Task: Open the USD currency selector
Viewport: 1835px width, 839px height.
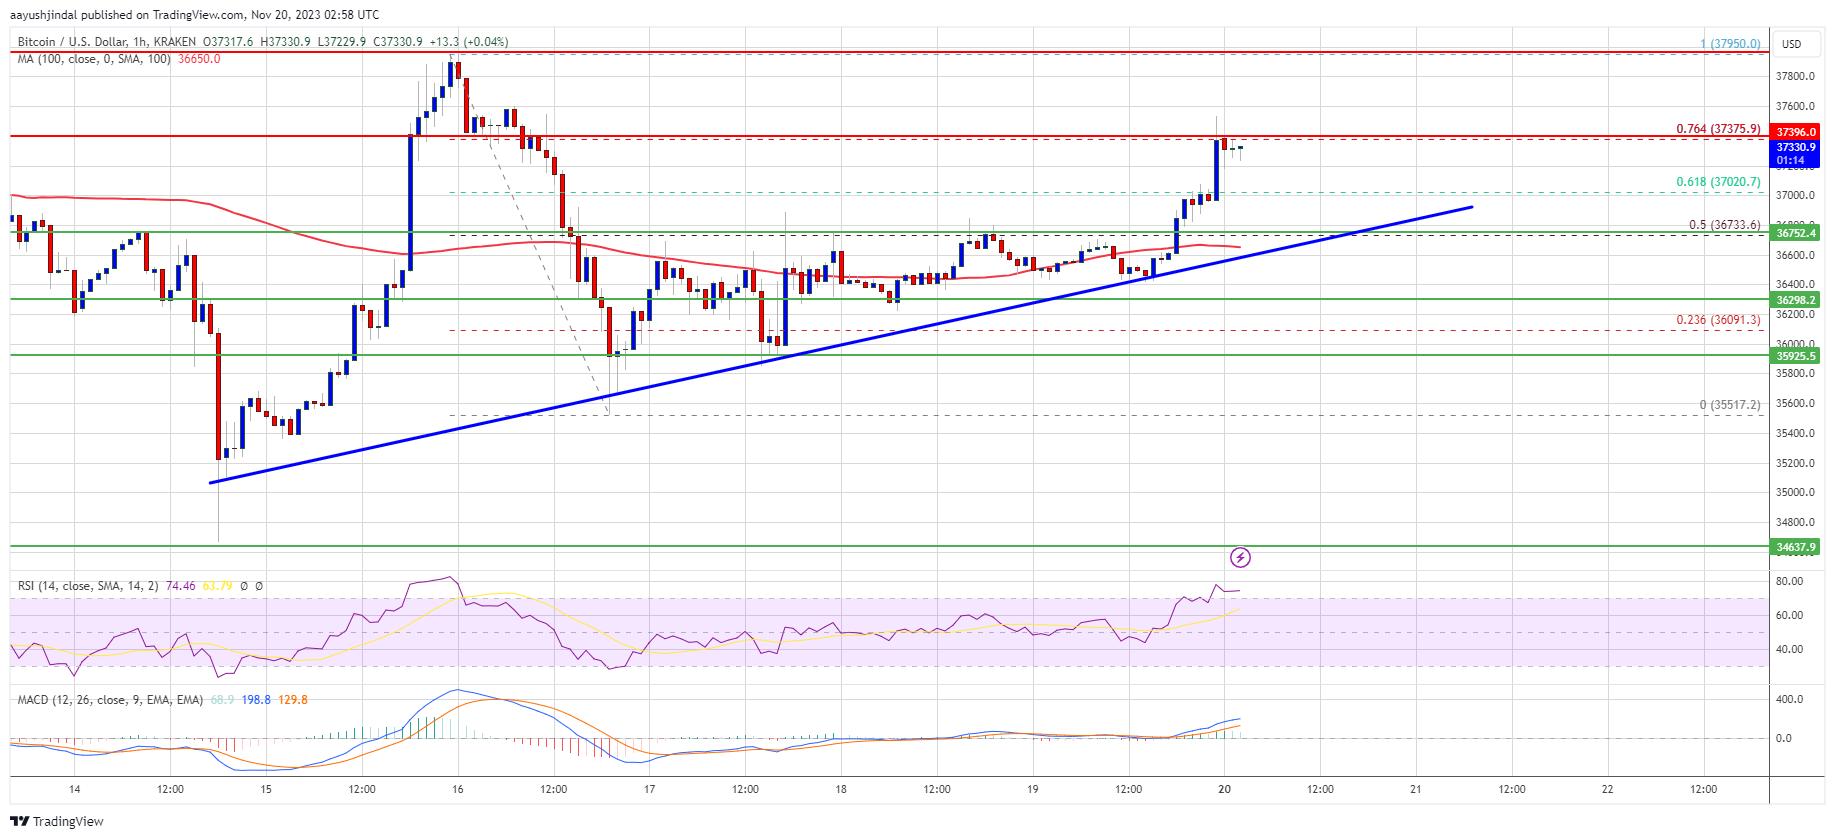Action: tap(1791, 44)
